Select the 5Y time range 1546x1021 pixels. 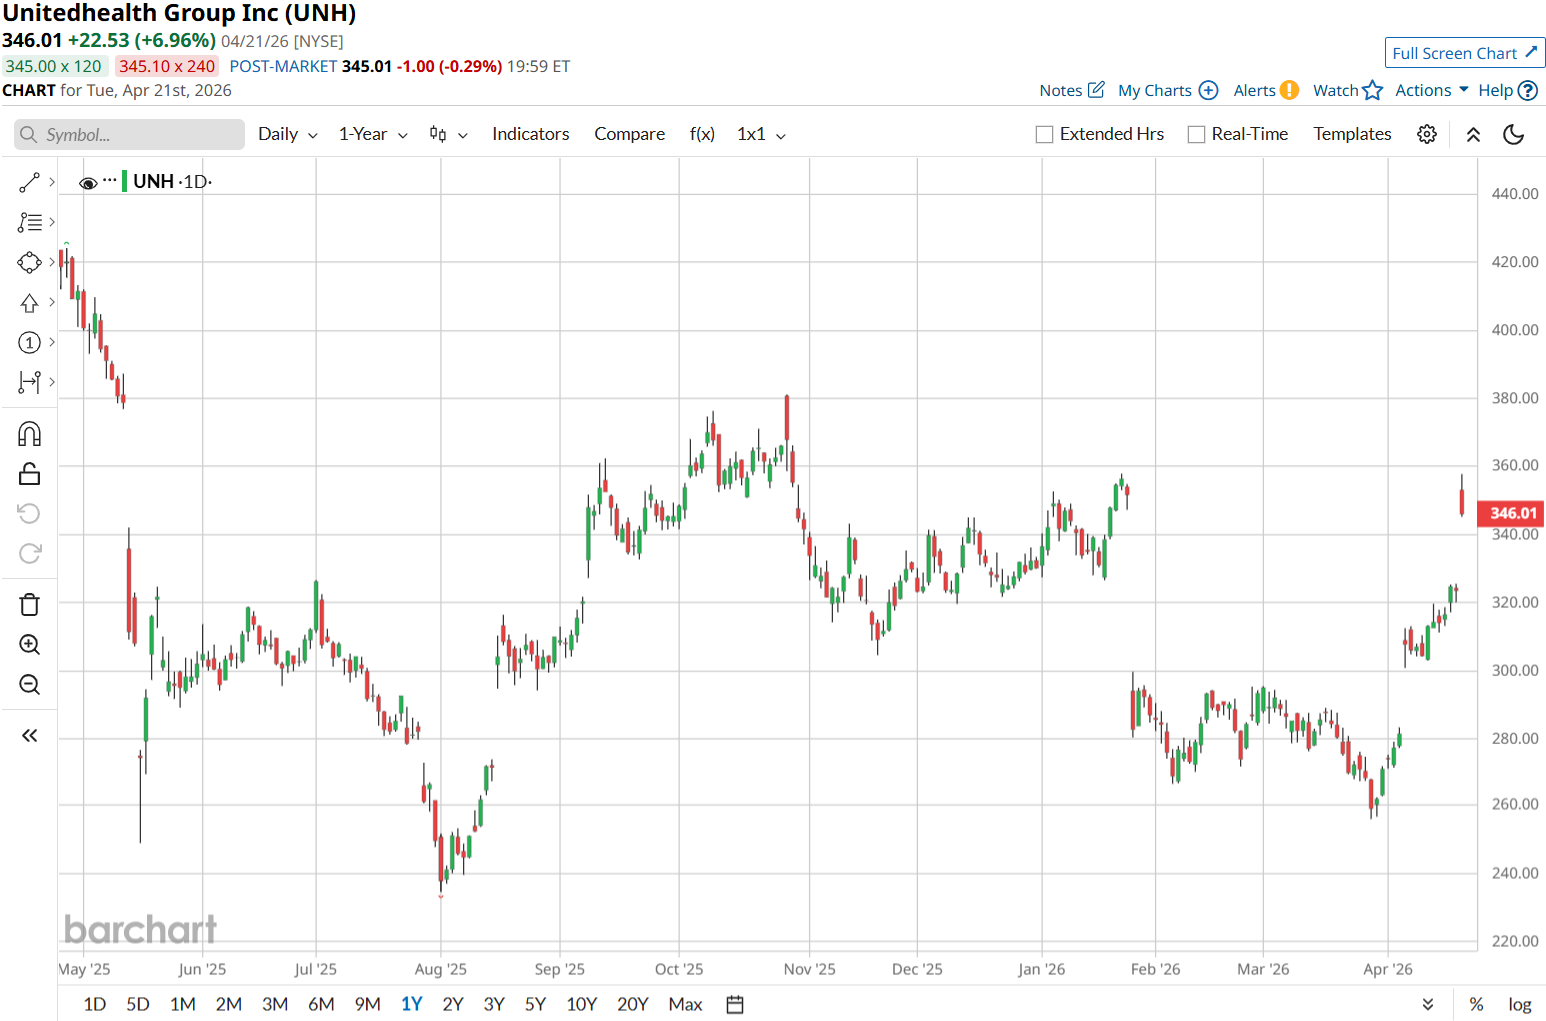535,1004
